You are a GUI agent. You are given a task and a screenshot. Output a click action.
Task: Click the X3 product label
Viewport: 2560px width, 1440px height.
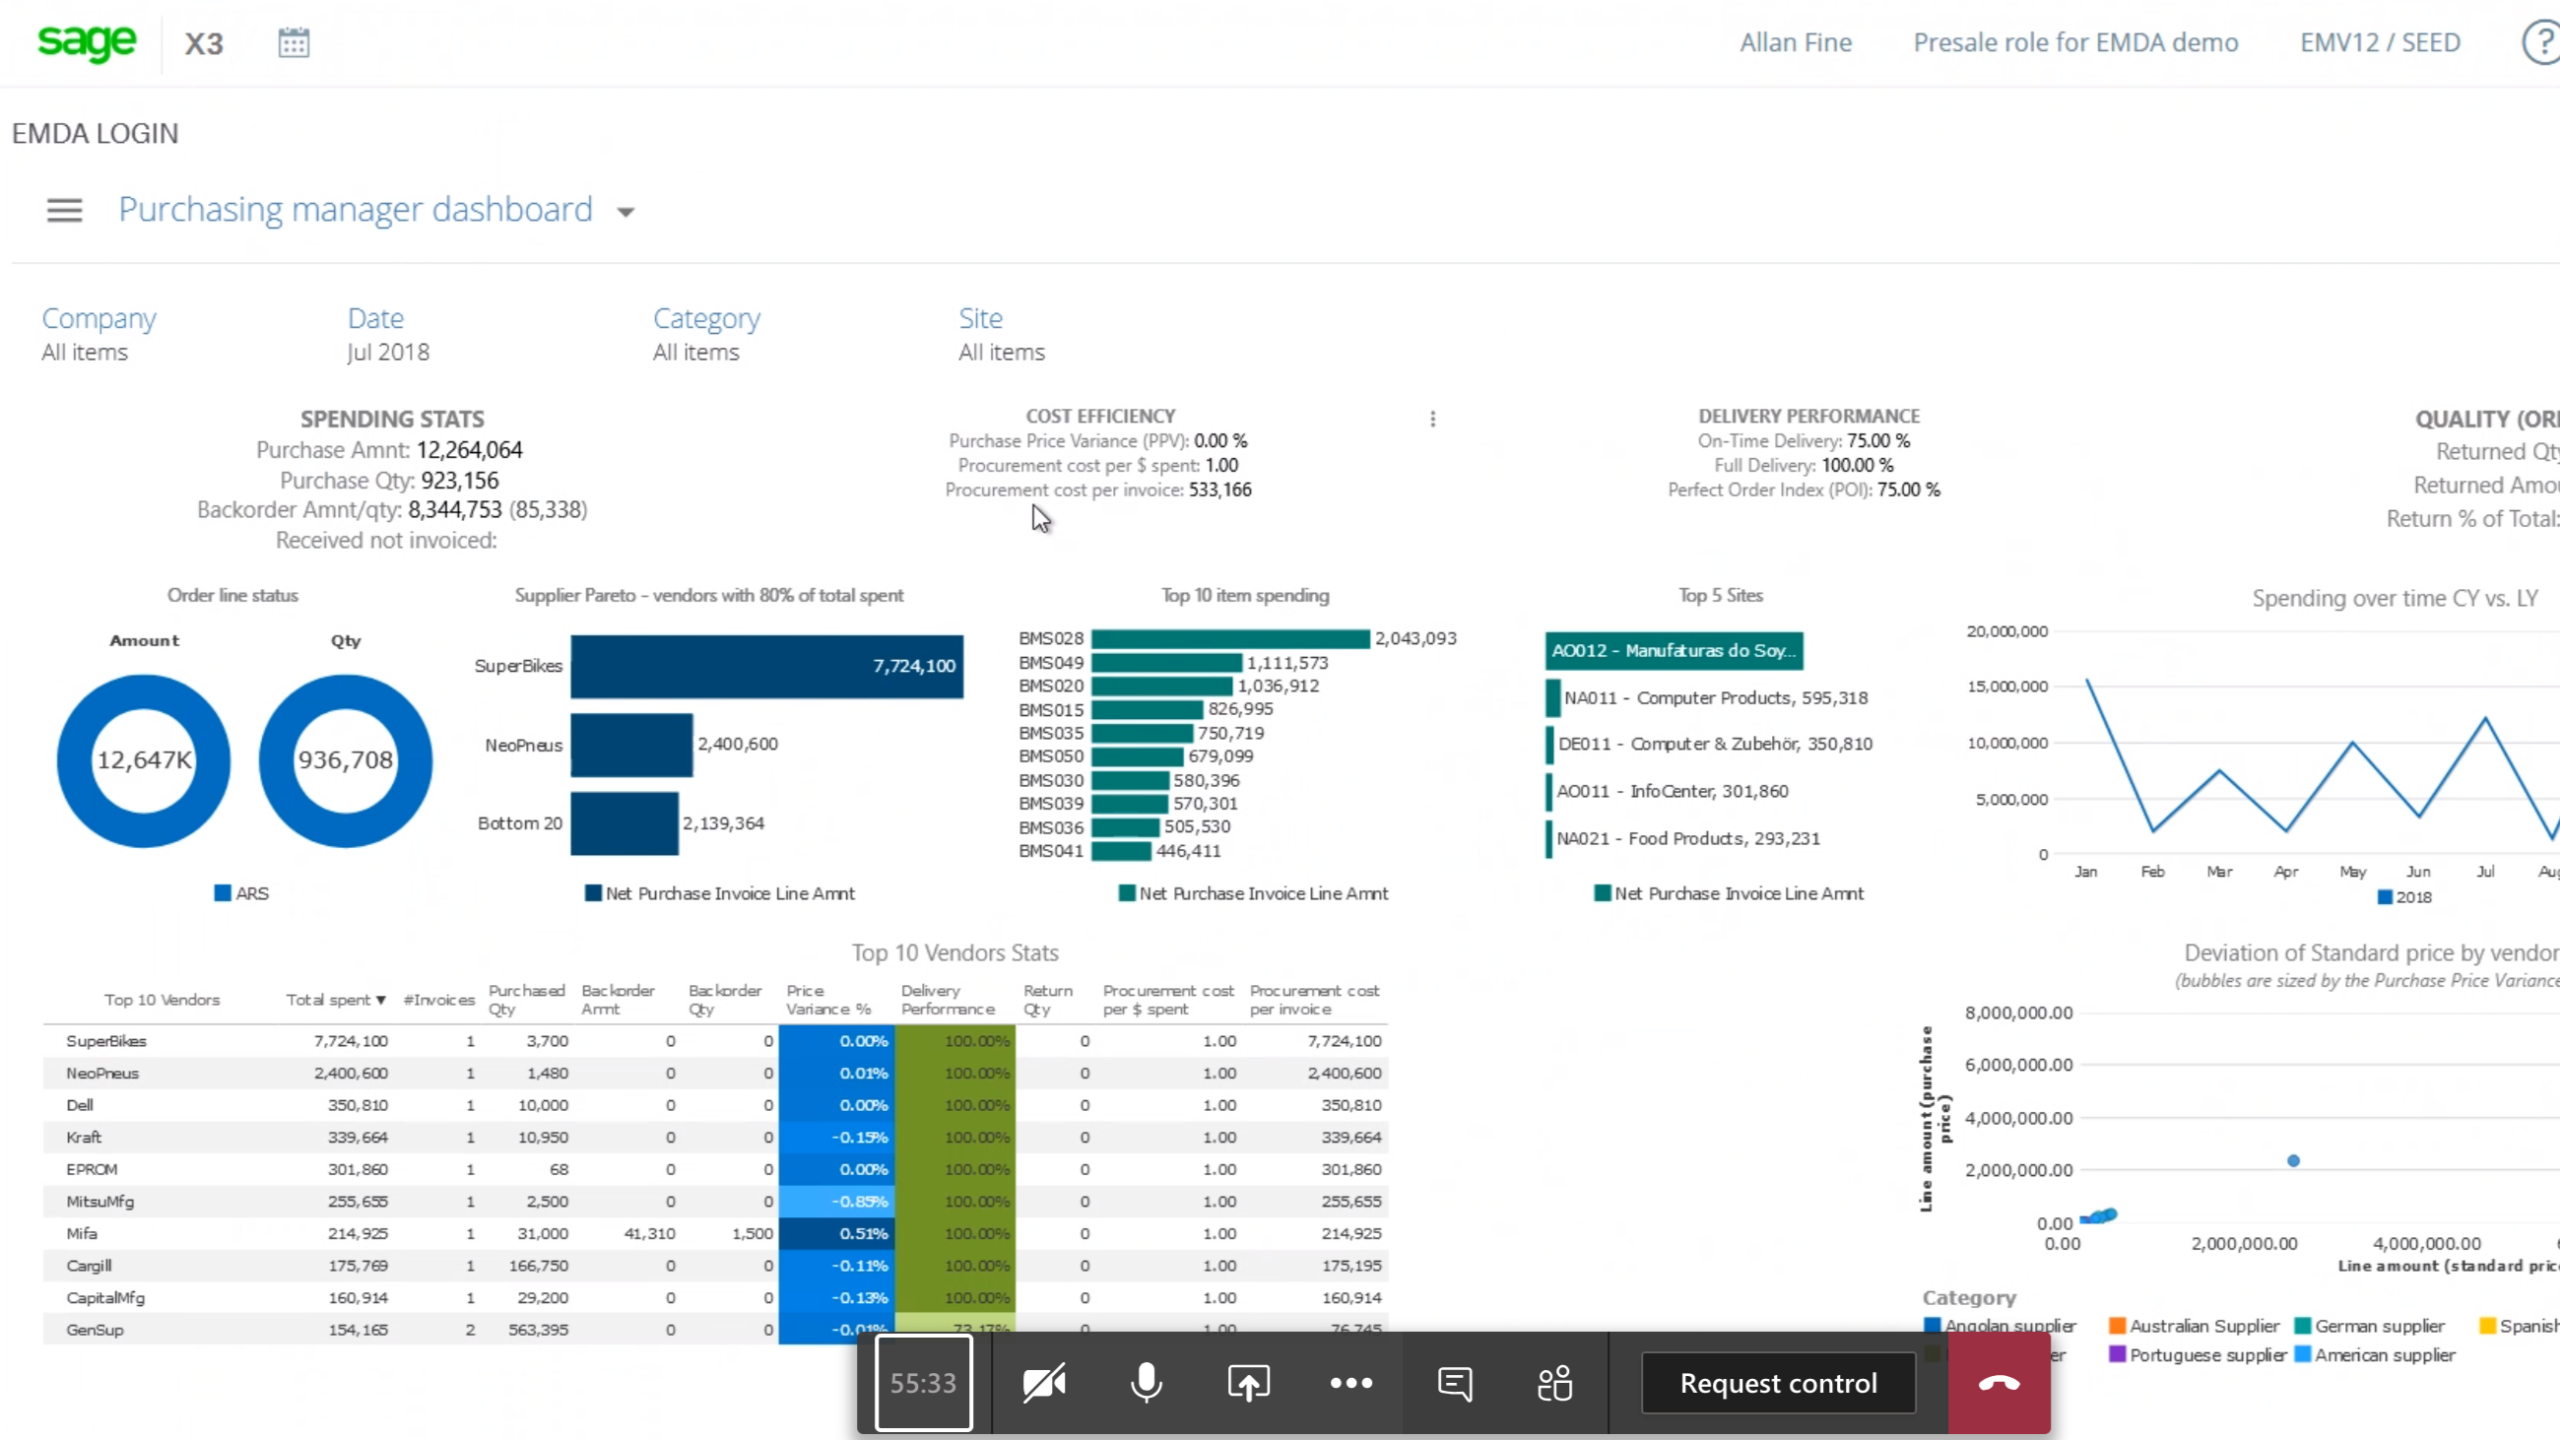pos(204,44)
